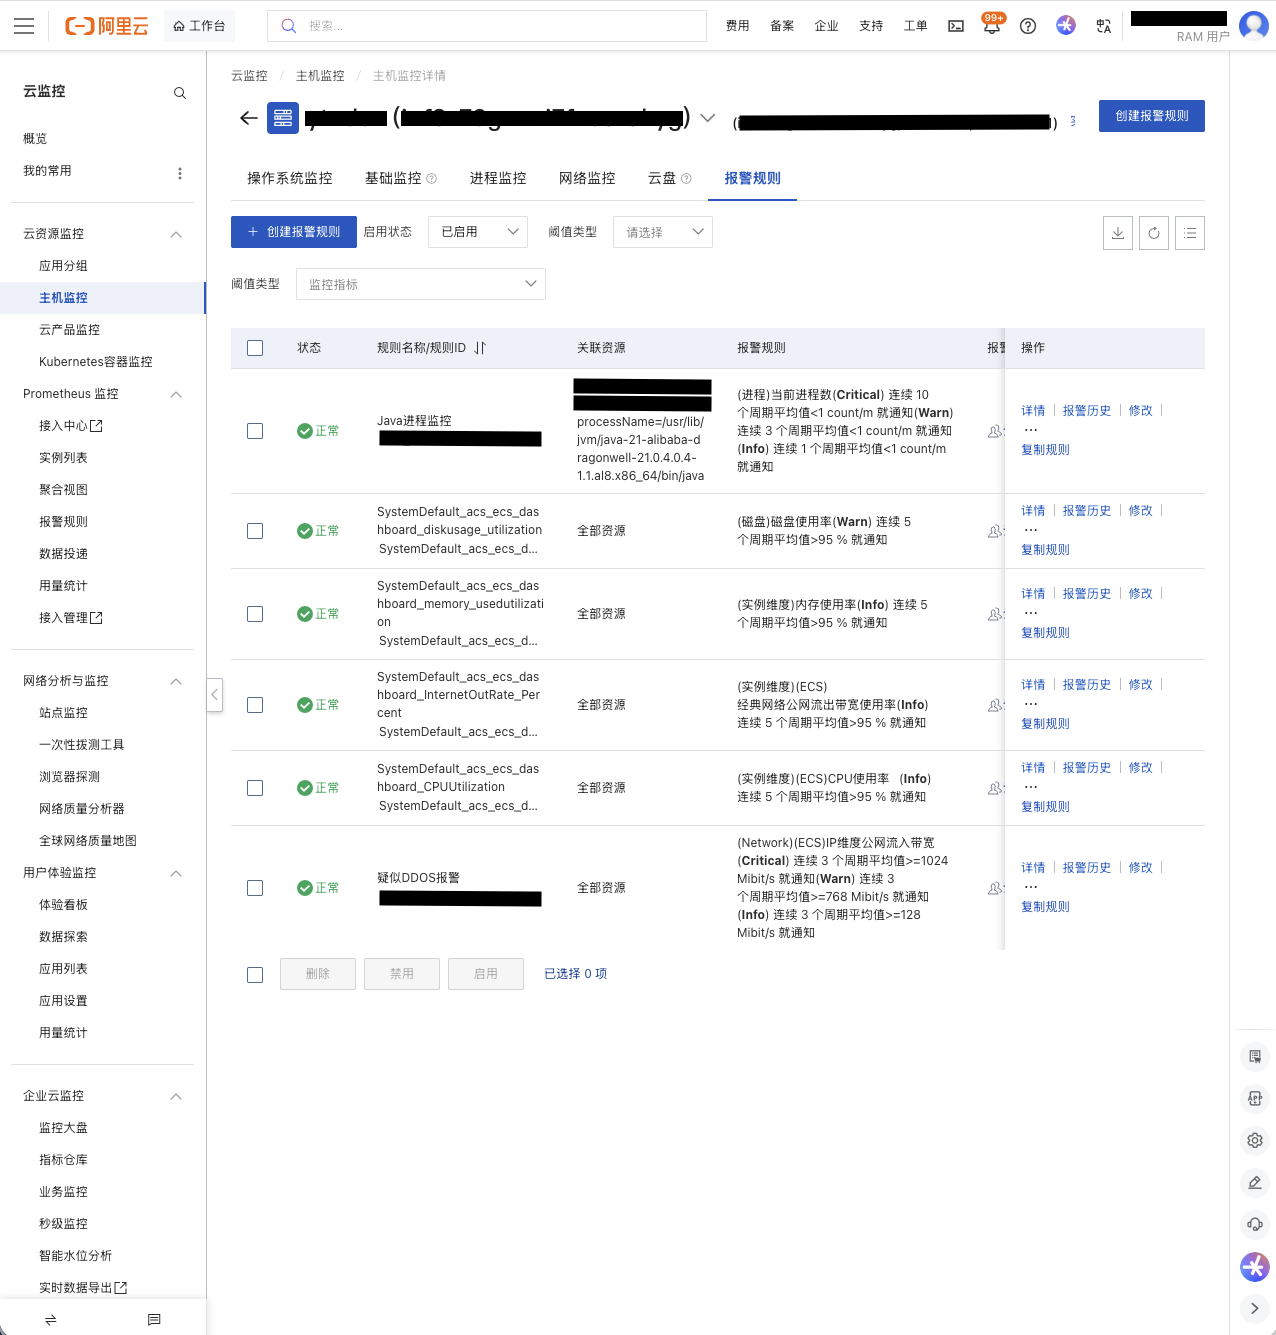The image size is (1276, 1335).
Task: Collapse the Prometheus 监控 sidebar section
Action: 176,394
